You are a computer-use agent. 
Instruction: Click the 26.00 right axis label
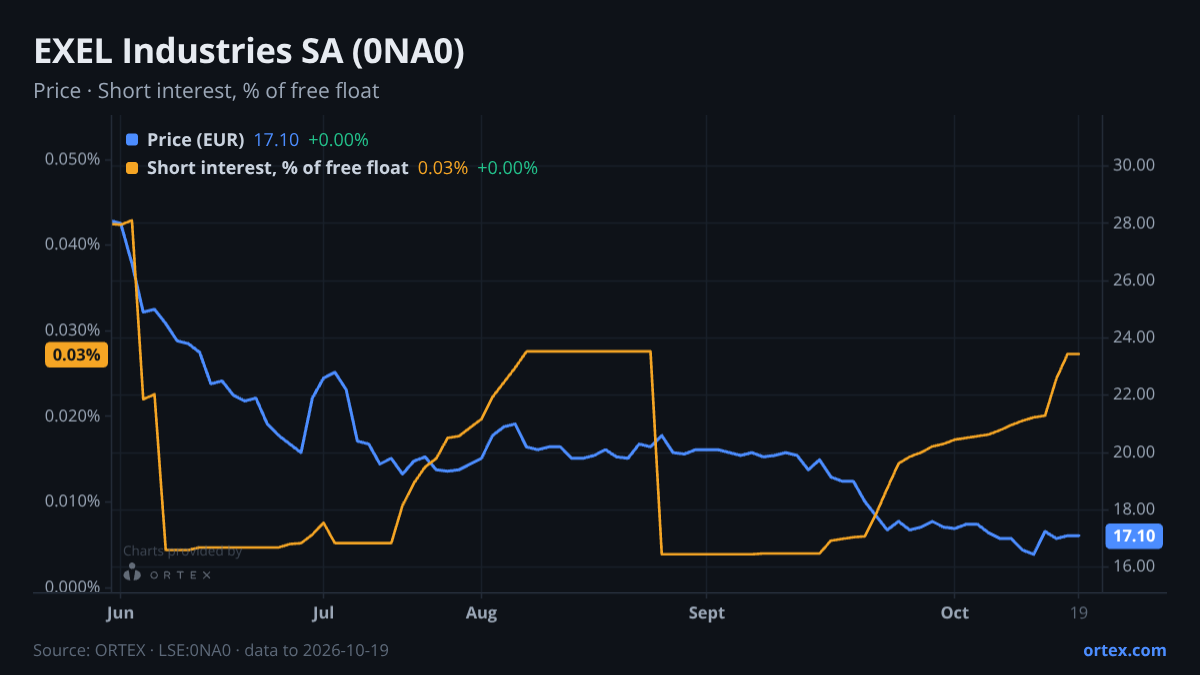click(1134, 280)
